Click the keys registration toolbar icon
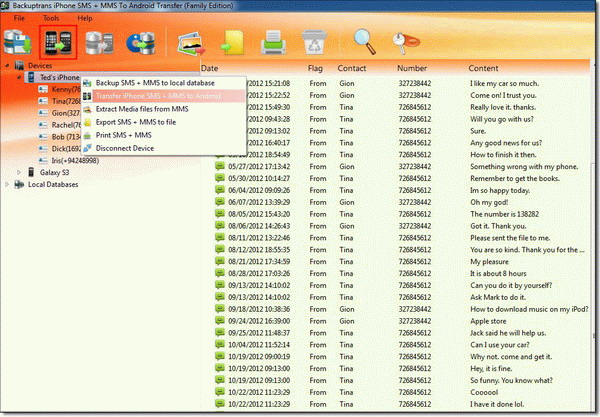 [406, 42]
